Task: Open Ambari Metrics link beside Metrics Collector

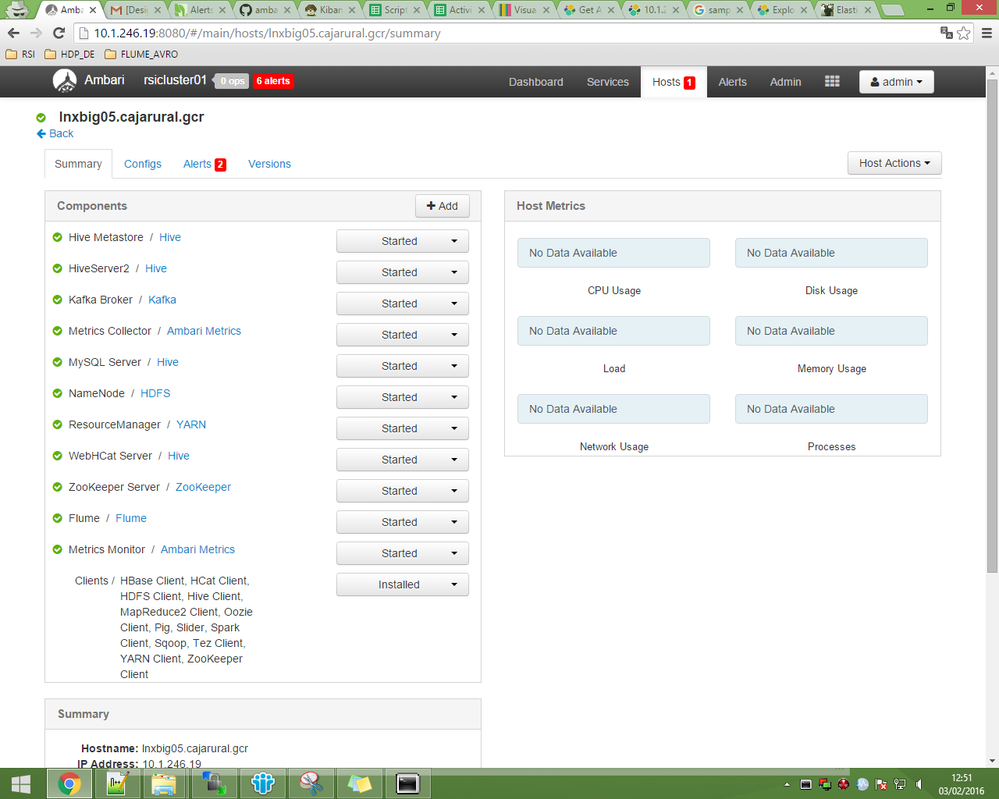Action: 204,331
